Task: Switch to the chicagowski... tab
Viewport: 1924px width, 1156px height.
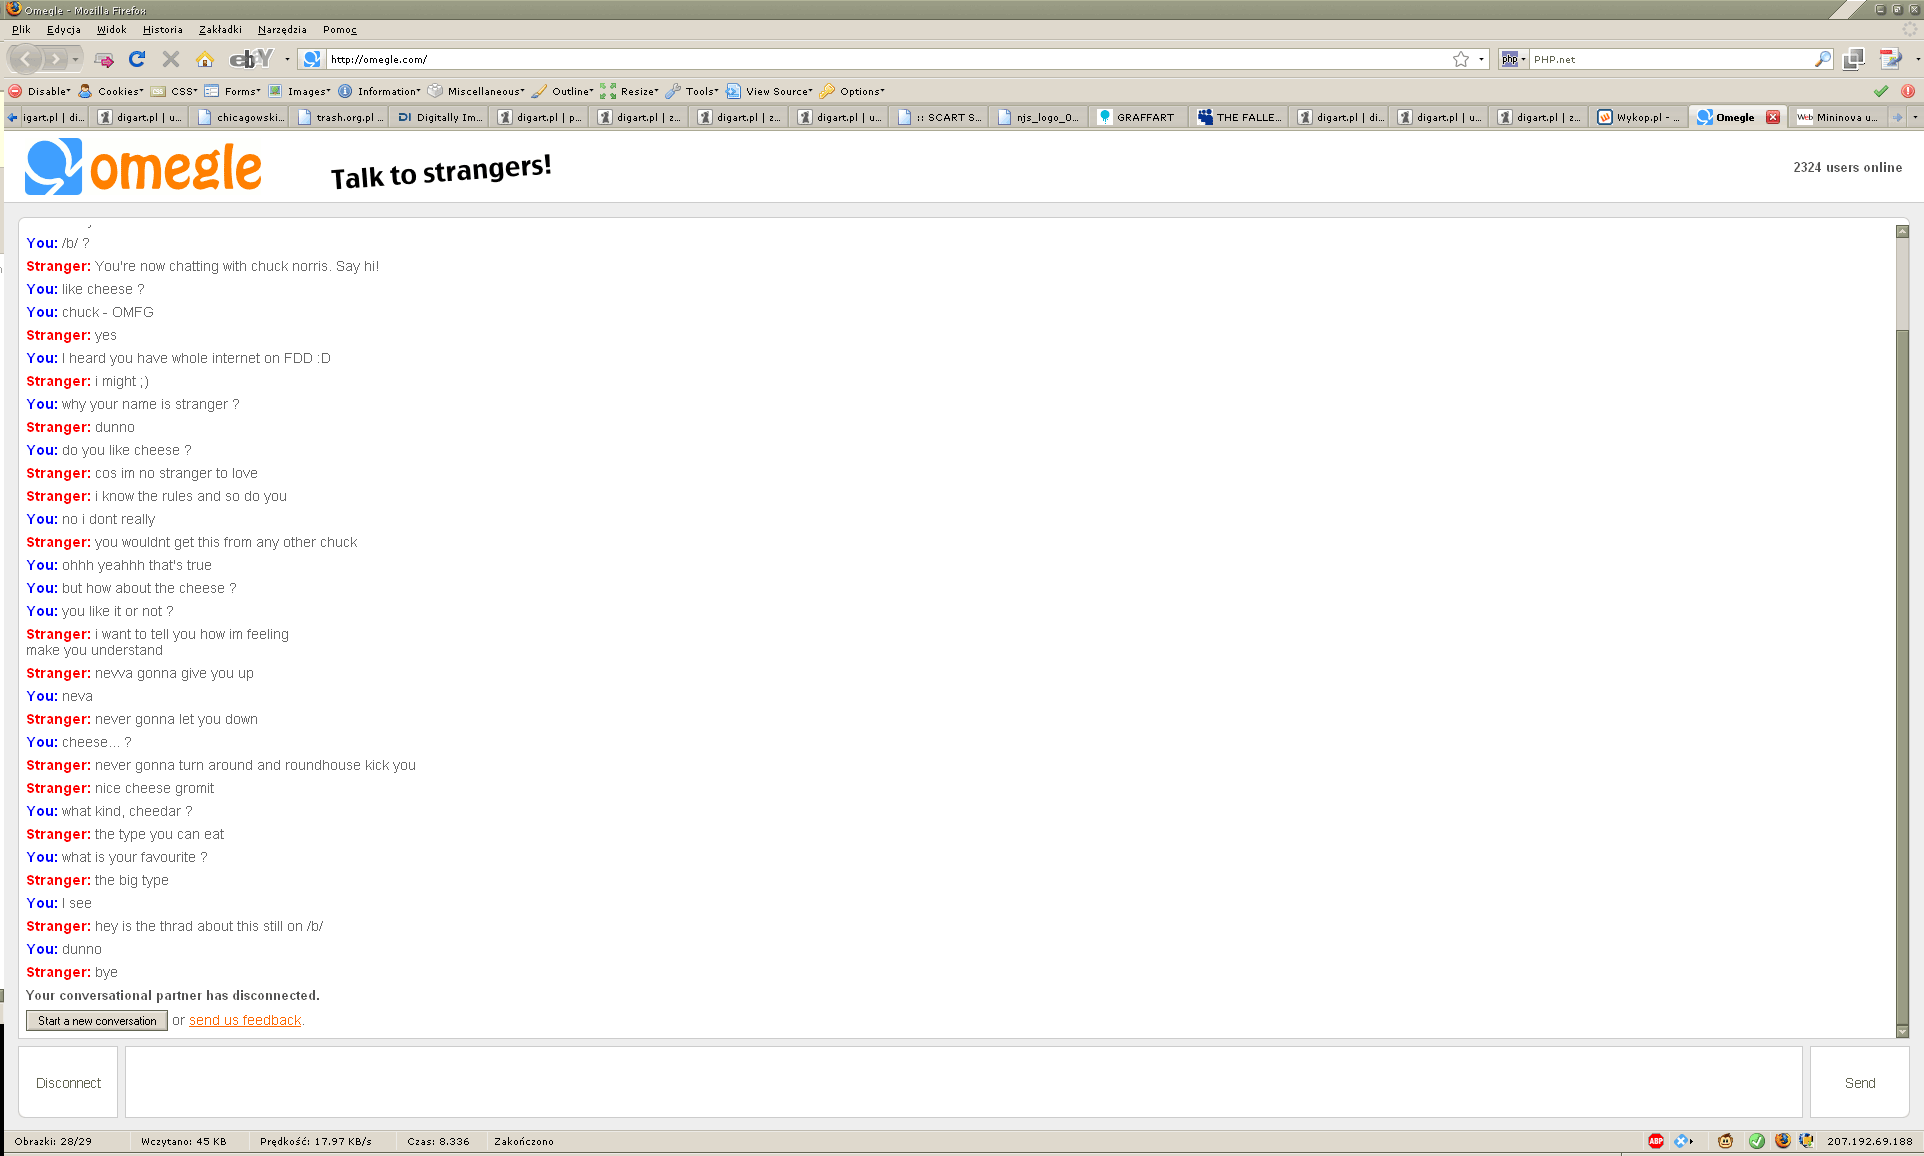Action: tap(240, 117)
